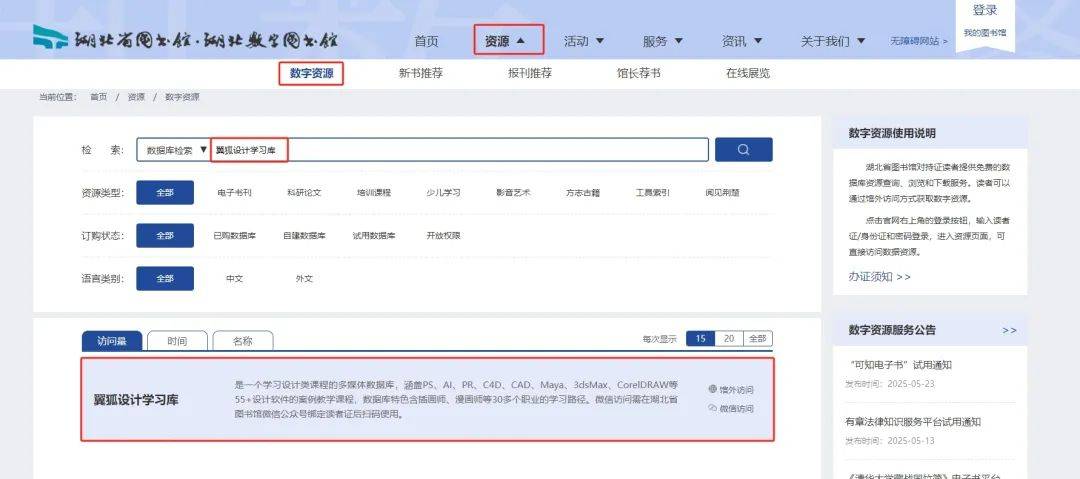Sort results by the 时间 tab
The image size is (1080, 479).
coord(177,341)
